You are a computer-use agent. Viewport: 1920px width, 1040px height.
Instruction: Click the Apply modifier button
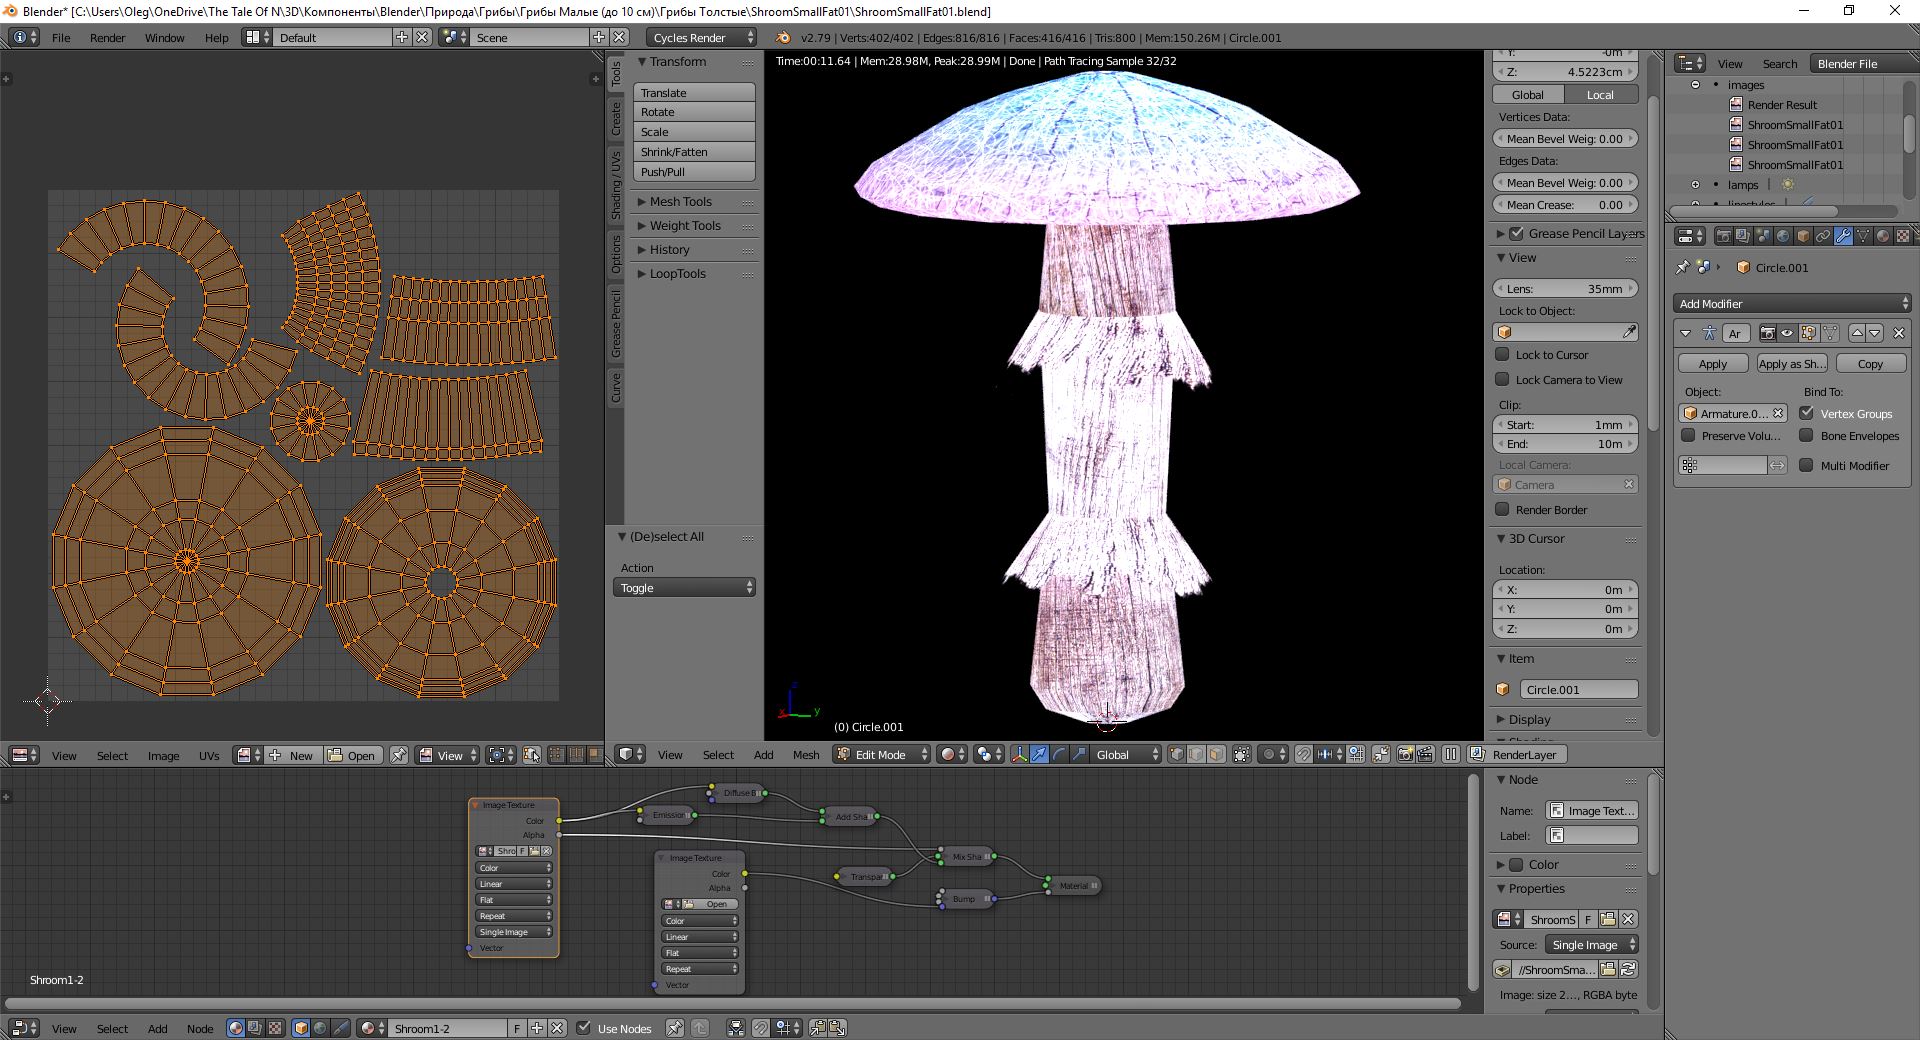[1712, 363]
